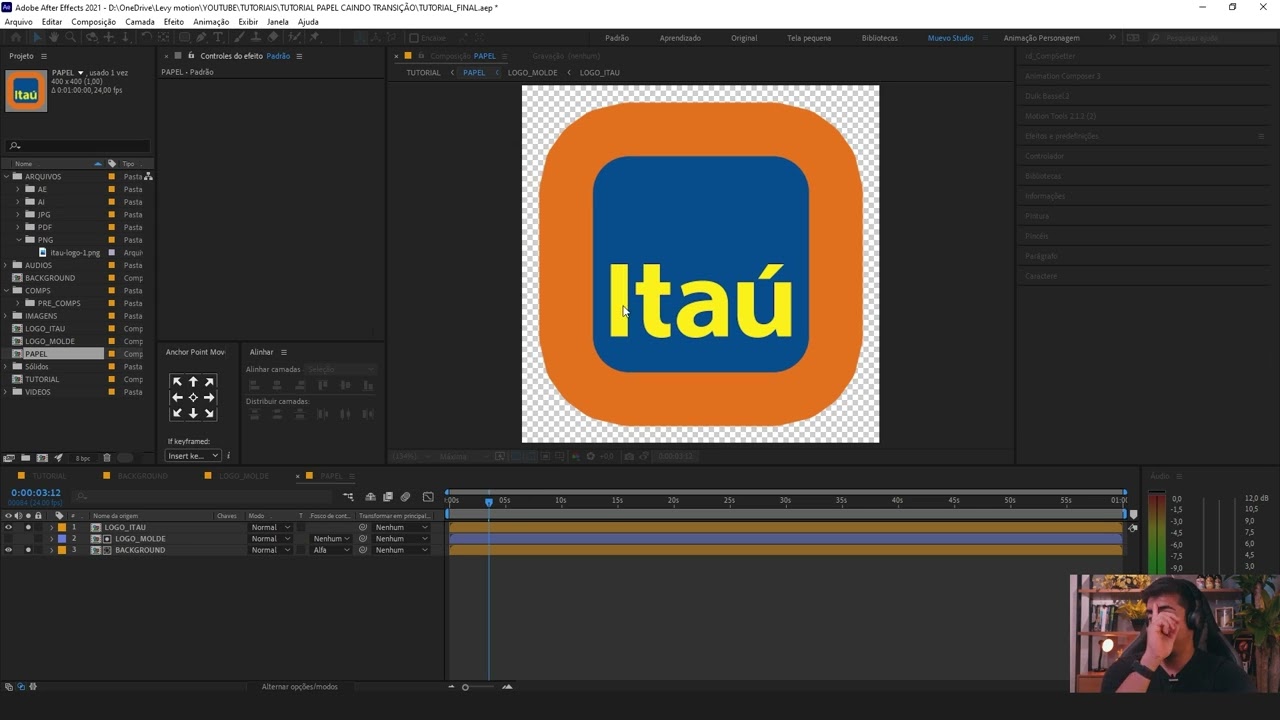Viewport: 1280px width, 720px height.
Task: Open parent dropdown for LOGO_MOLDE layer
Action: (x=401, y=539)
